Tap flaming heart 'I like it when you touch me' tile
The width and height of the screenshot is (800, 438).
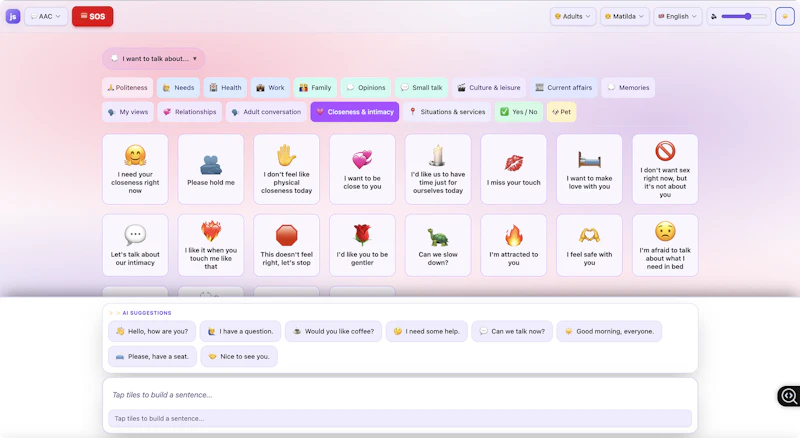[x=211, y=245]
